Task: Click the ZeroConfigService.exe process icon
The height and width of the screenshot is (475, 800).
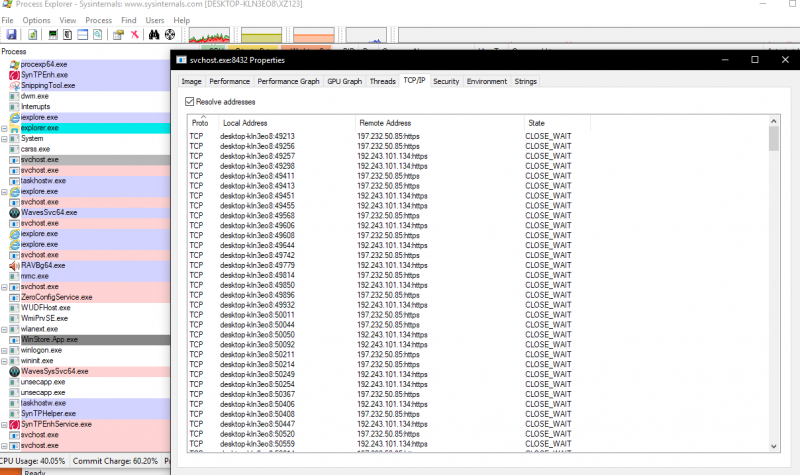Action: coord(14,297)
